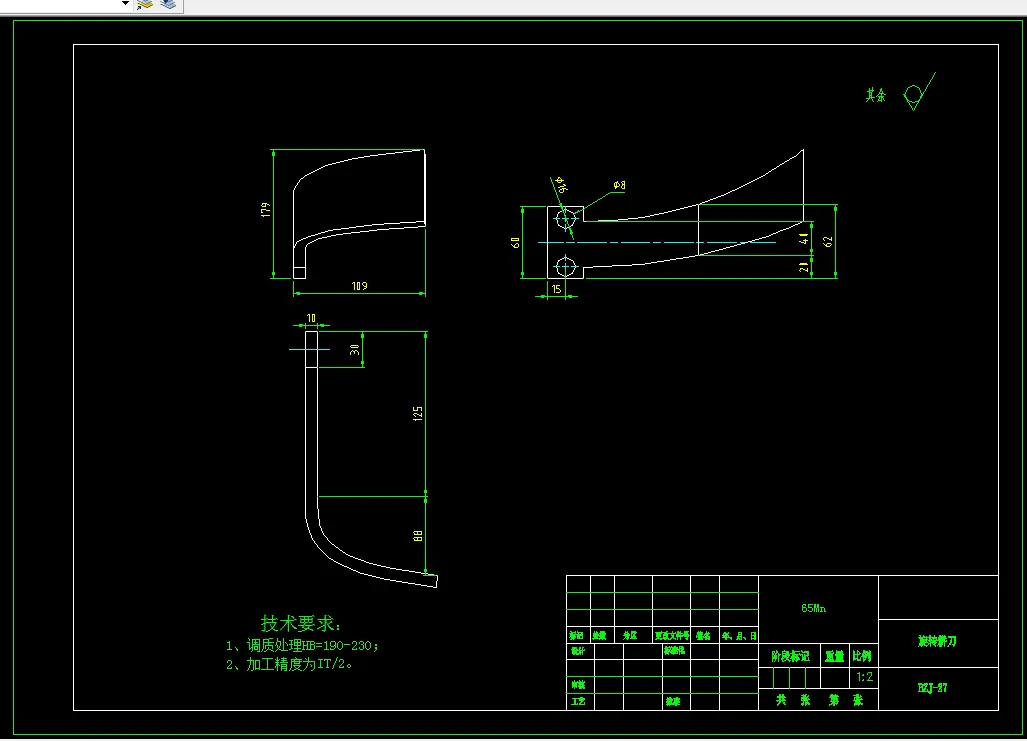Select the 10 thickness dimension
The height and width of the screenshot is (741, 1027).
tap(311, 318)
